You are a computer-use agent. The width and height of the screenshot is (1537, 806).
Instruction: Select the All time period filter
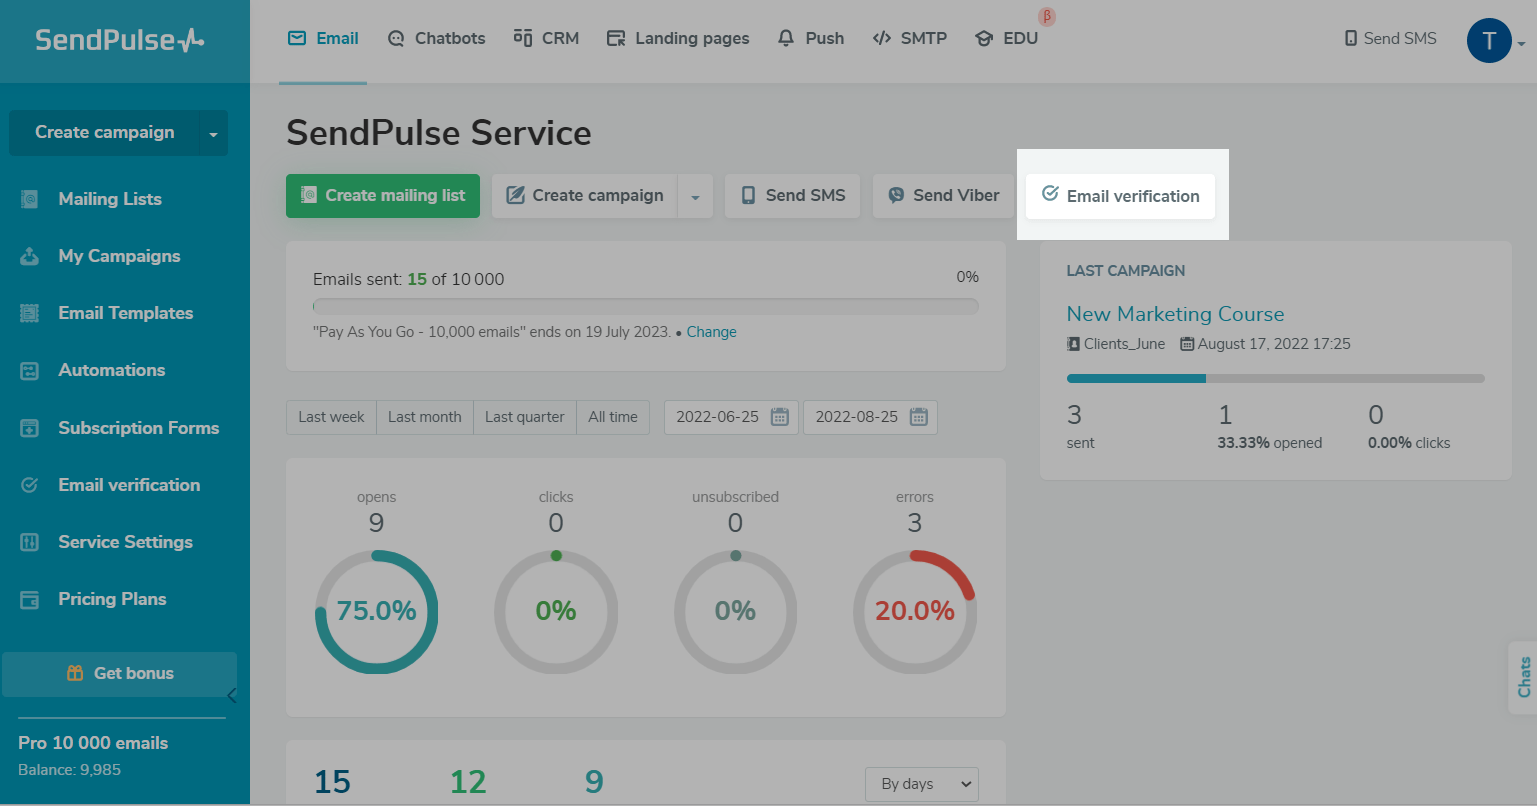(x=612, y=417)
